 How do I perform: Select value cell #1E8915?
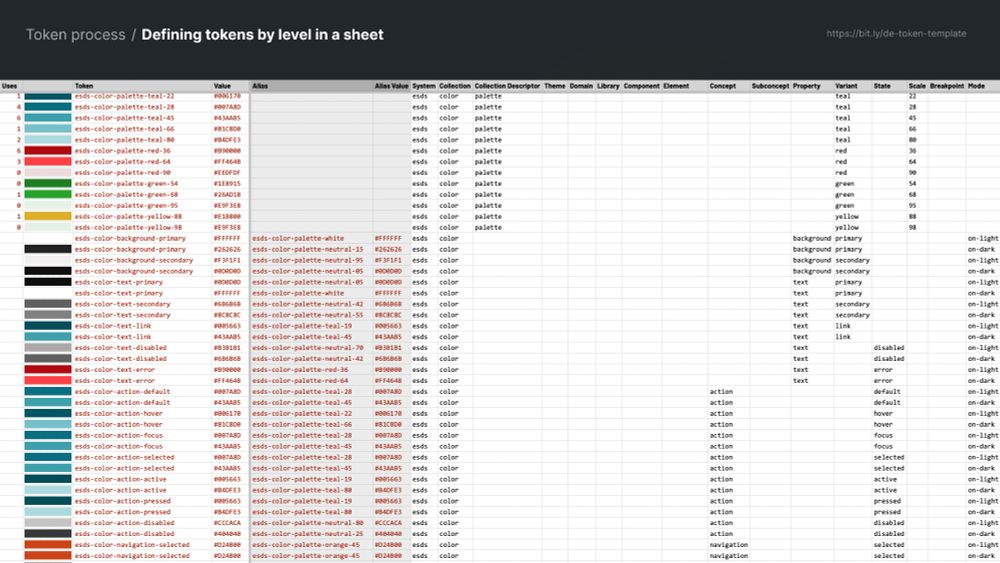227,184
